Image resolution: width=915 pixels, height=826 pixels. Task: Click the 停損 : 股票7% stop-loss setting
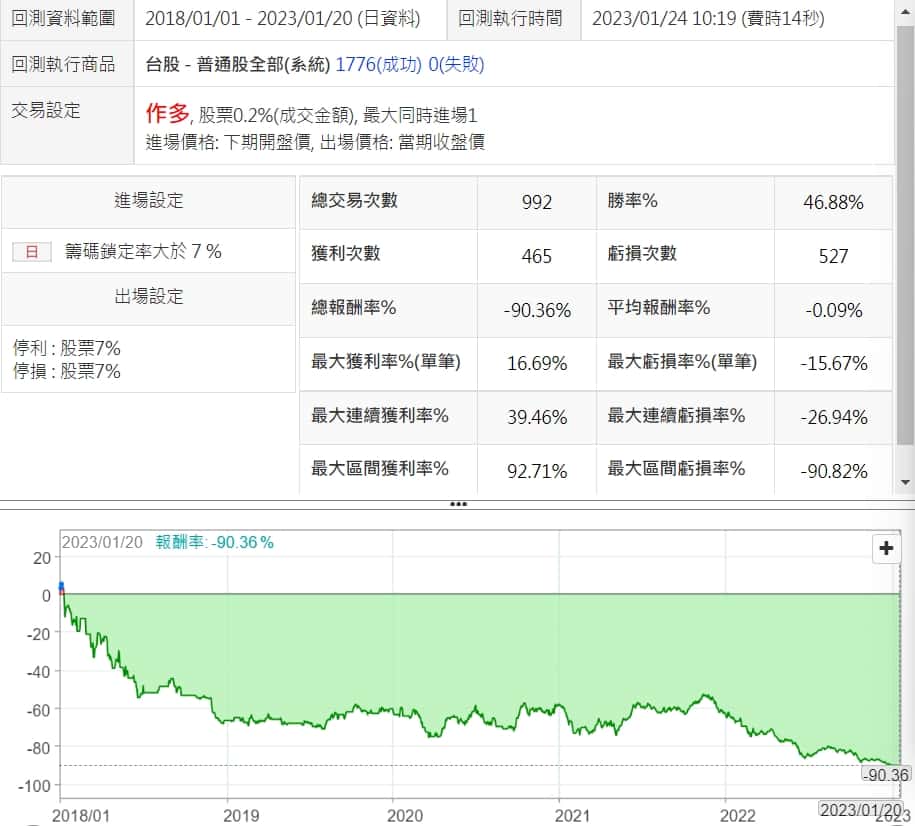[67, 371]
